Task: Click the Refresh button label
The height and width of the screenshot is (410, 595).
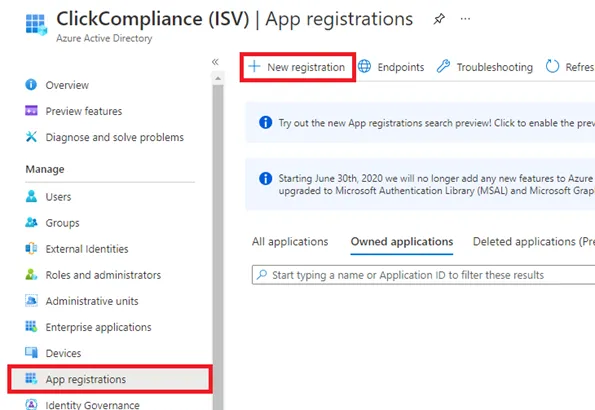Action: [580, 67]
